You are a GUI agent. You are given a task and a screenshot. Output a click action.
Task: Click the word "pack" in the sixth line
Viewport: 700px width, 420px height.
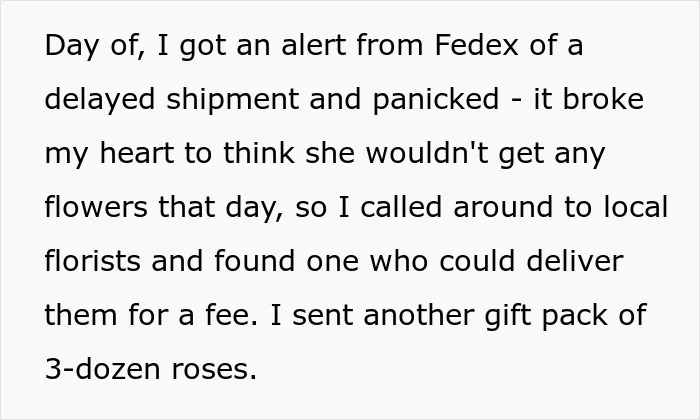pos(575,317)
